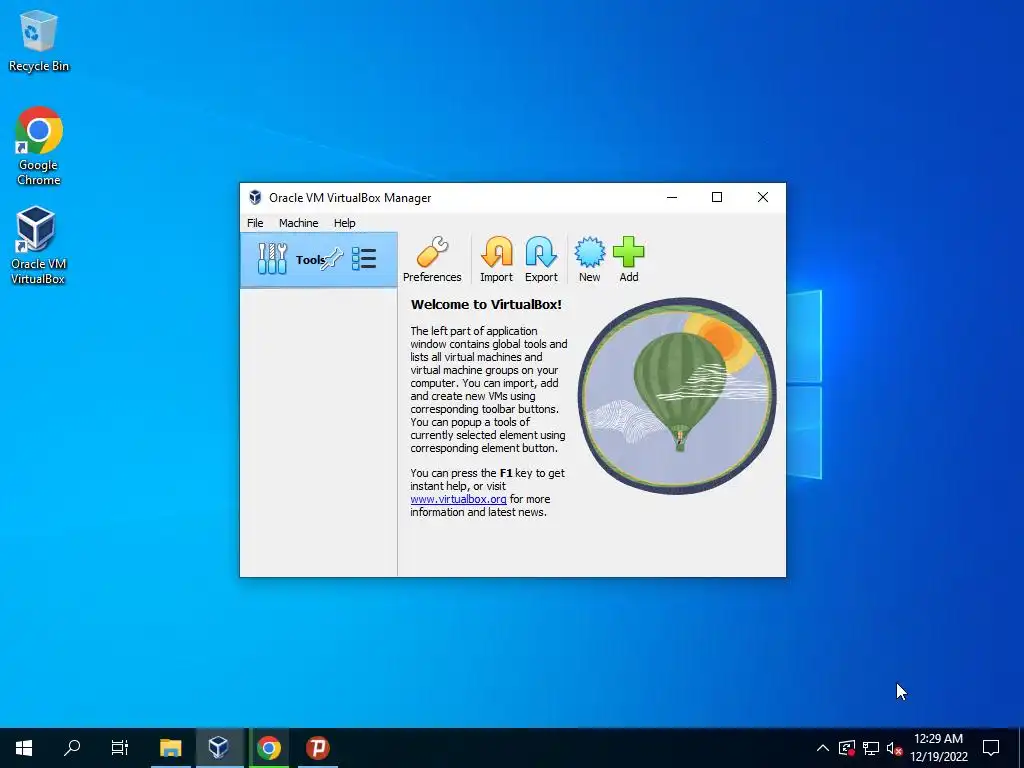The height and width of the screenshot is (768, 1024).
Task: Close the VirtualBox Manager window
Action: click(762, 197)
